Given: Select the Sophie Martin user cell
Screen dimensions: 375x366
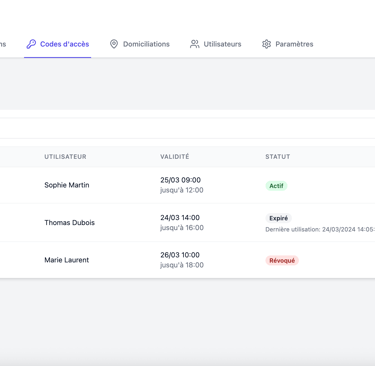Looking at the screenshot, I should (67, 185).
